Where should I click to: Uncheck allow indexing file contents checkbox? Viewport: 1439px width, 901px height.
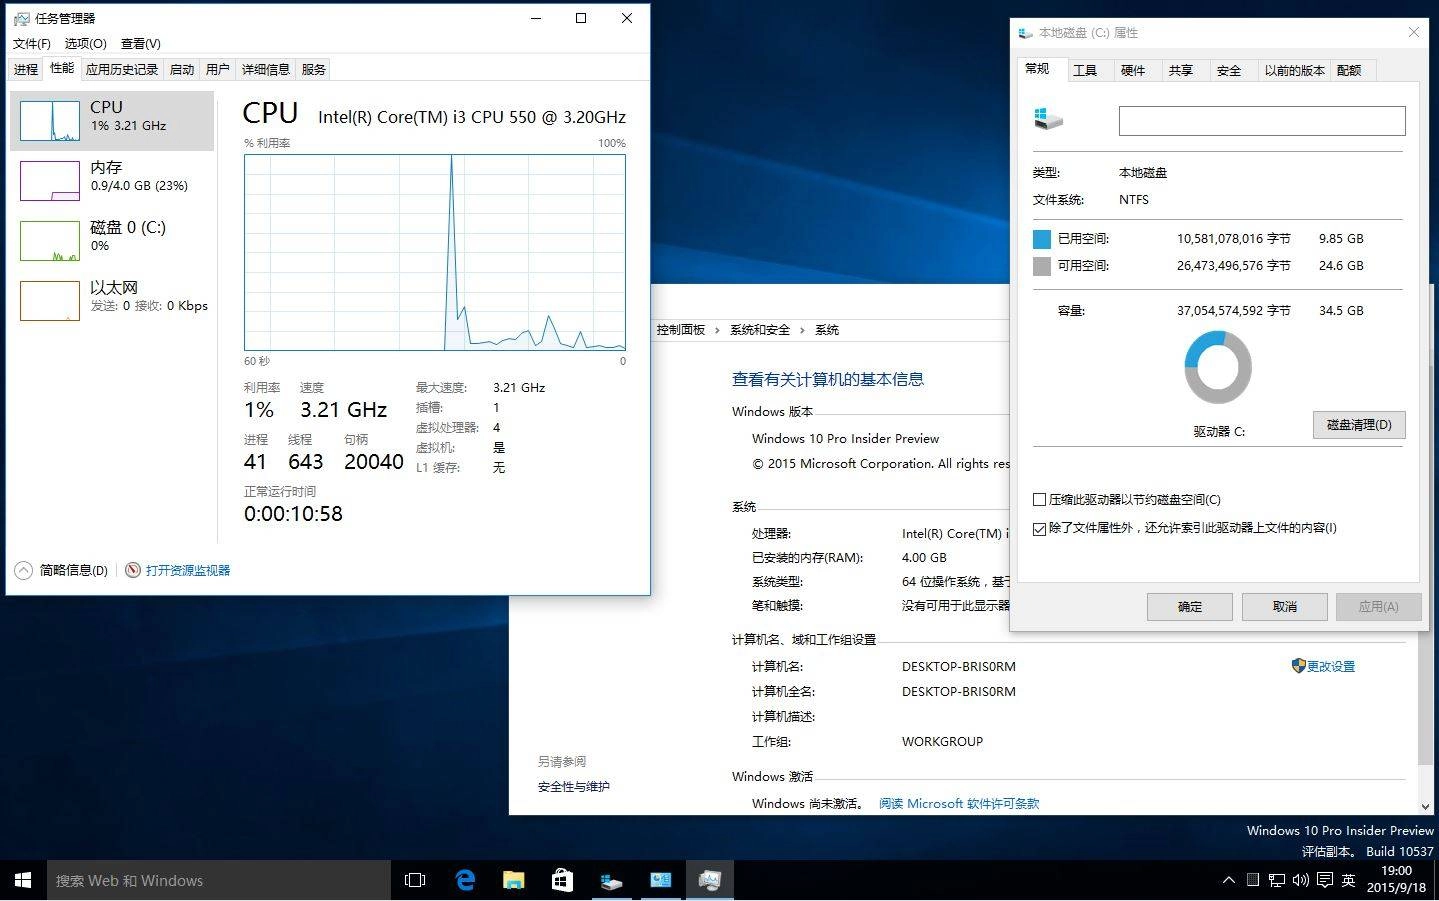pos(1040,528)
